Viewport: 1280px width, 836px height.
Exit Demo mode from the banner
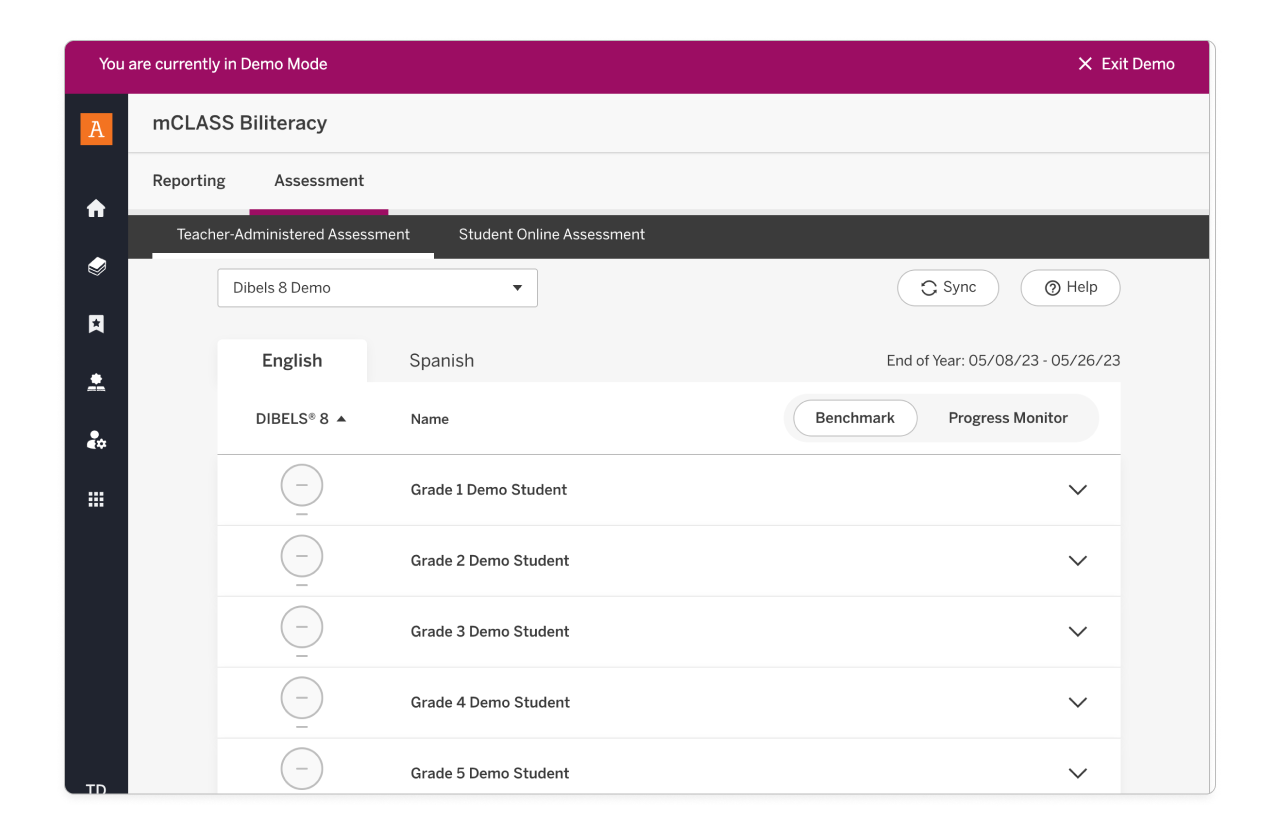[1126, 64]
